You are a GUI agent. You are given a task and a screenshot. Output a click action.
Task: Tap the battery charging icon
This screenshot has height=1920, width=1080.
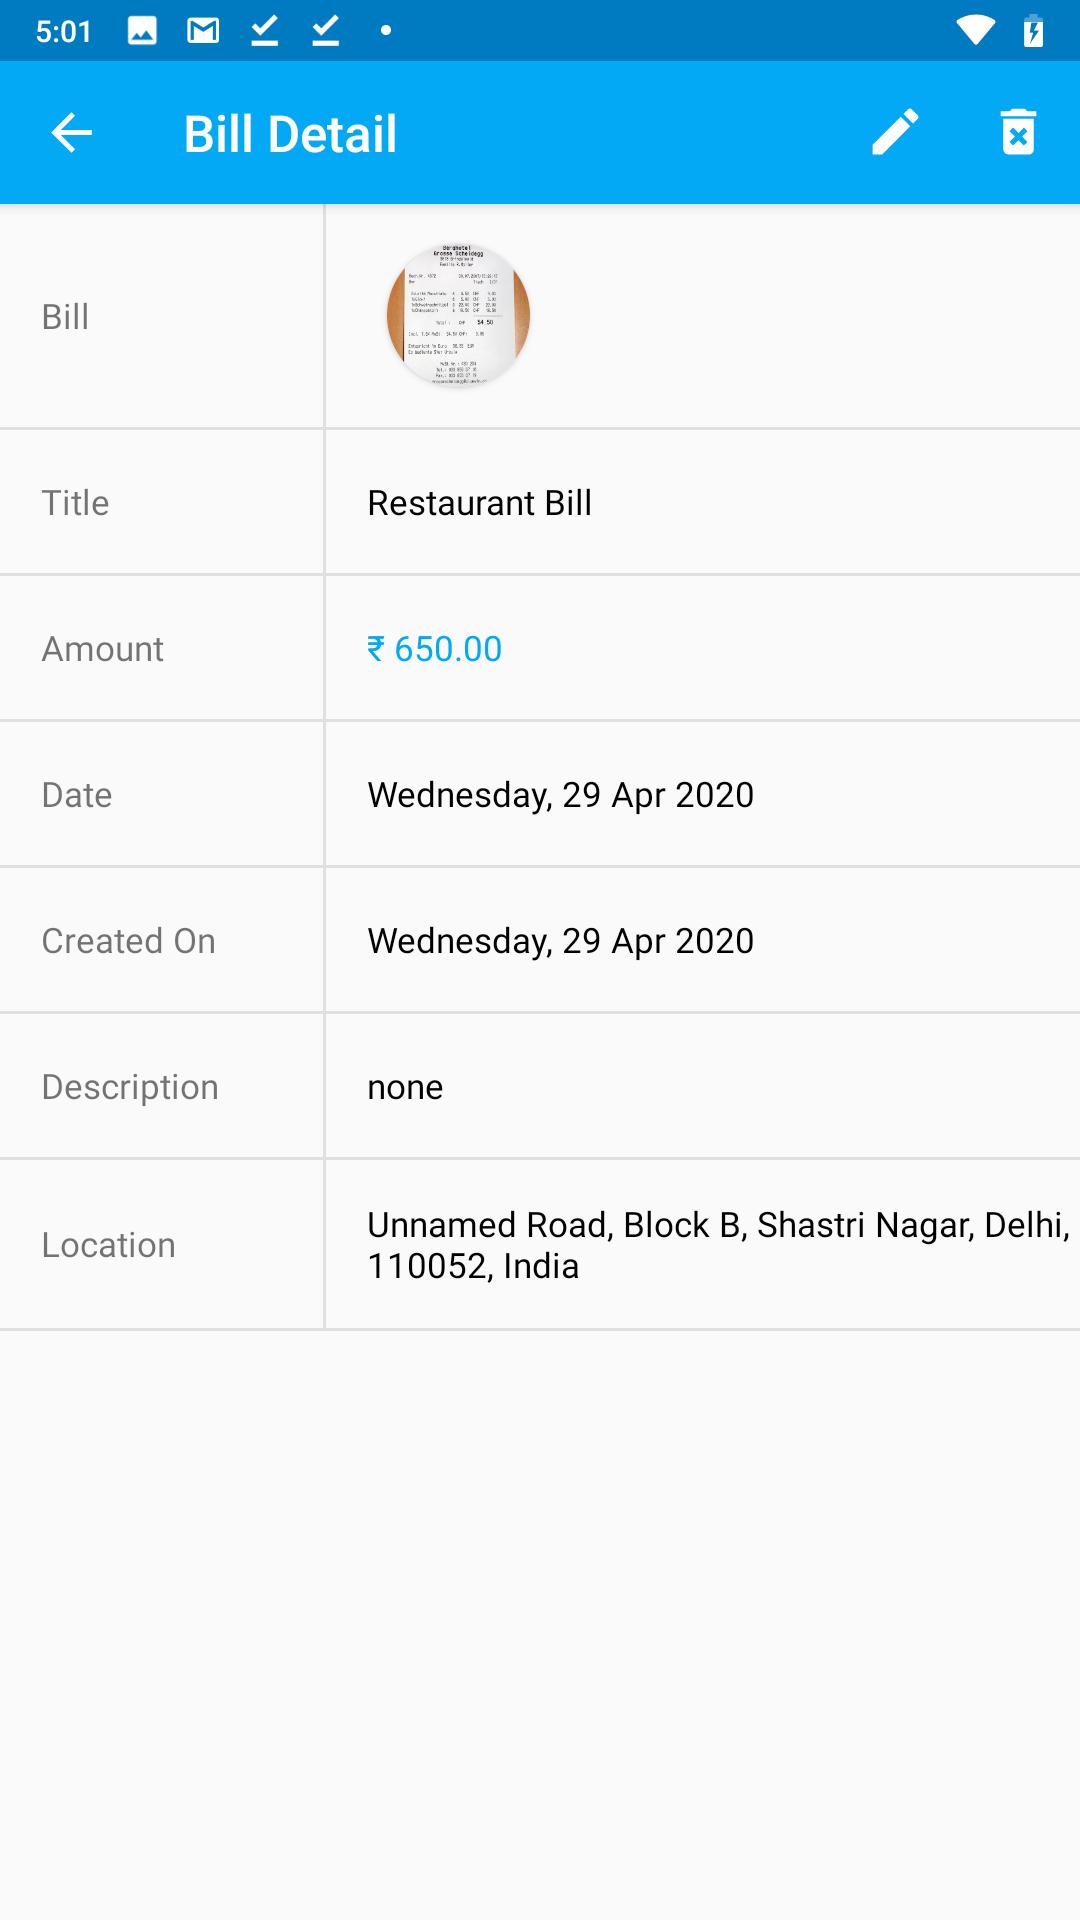tap(1034, 31)
